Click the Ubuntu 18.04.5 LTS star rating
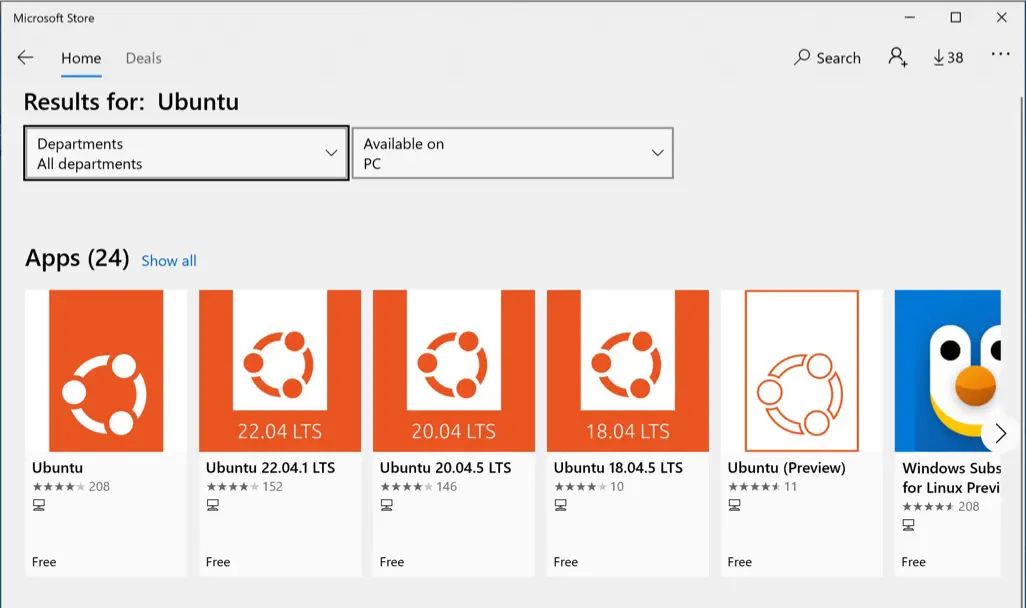This screenshot has width=1026, height=608. 579,487
